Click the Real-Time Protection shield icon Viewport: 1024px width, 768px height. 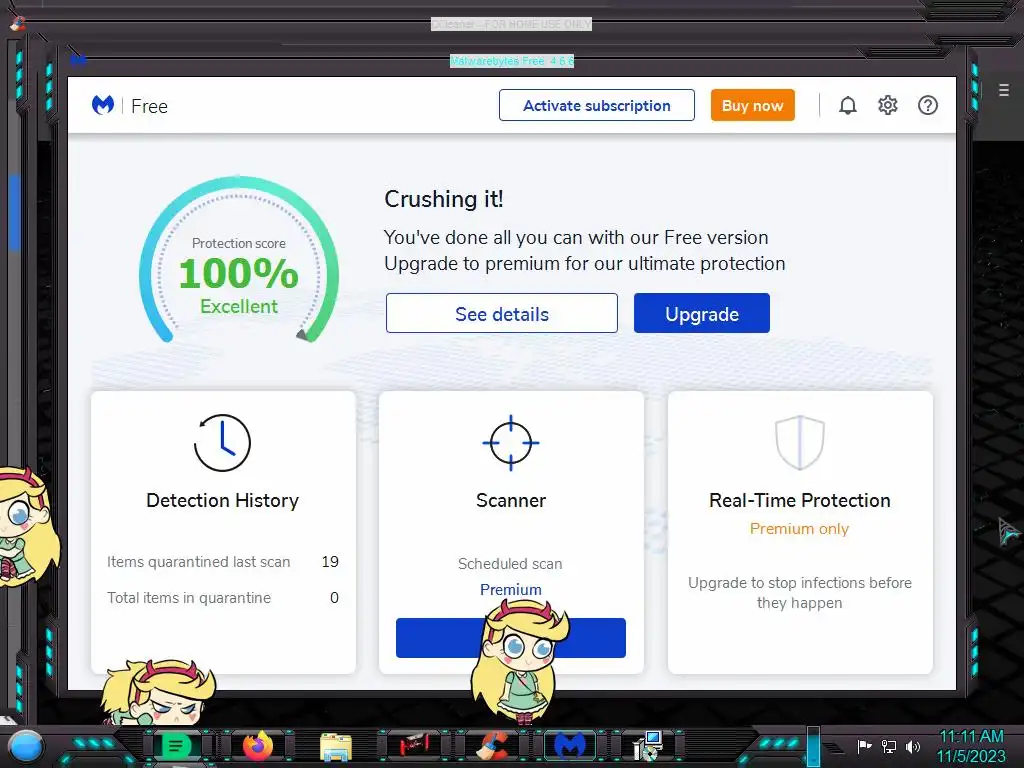click(x=799, y=443)
